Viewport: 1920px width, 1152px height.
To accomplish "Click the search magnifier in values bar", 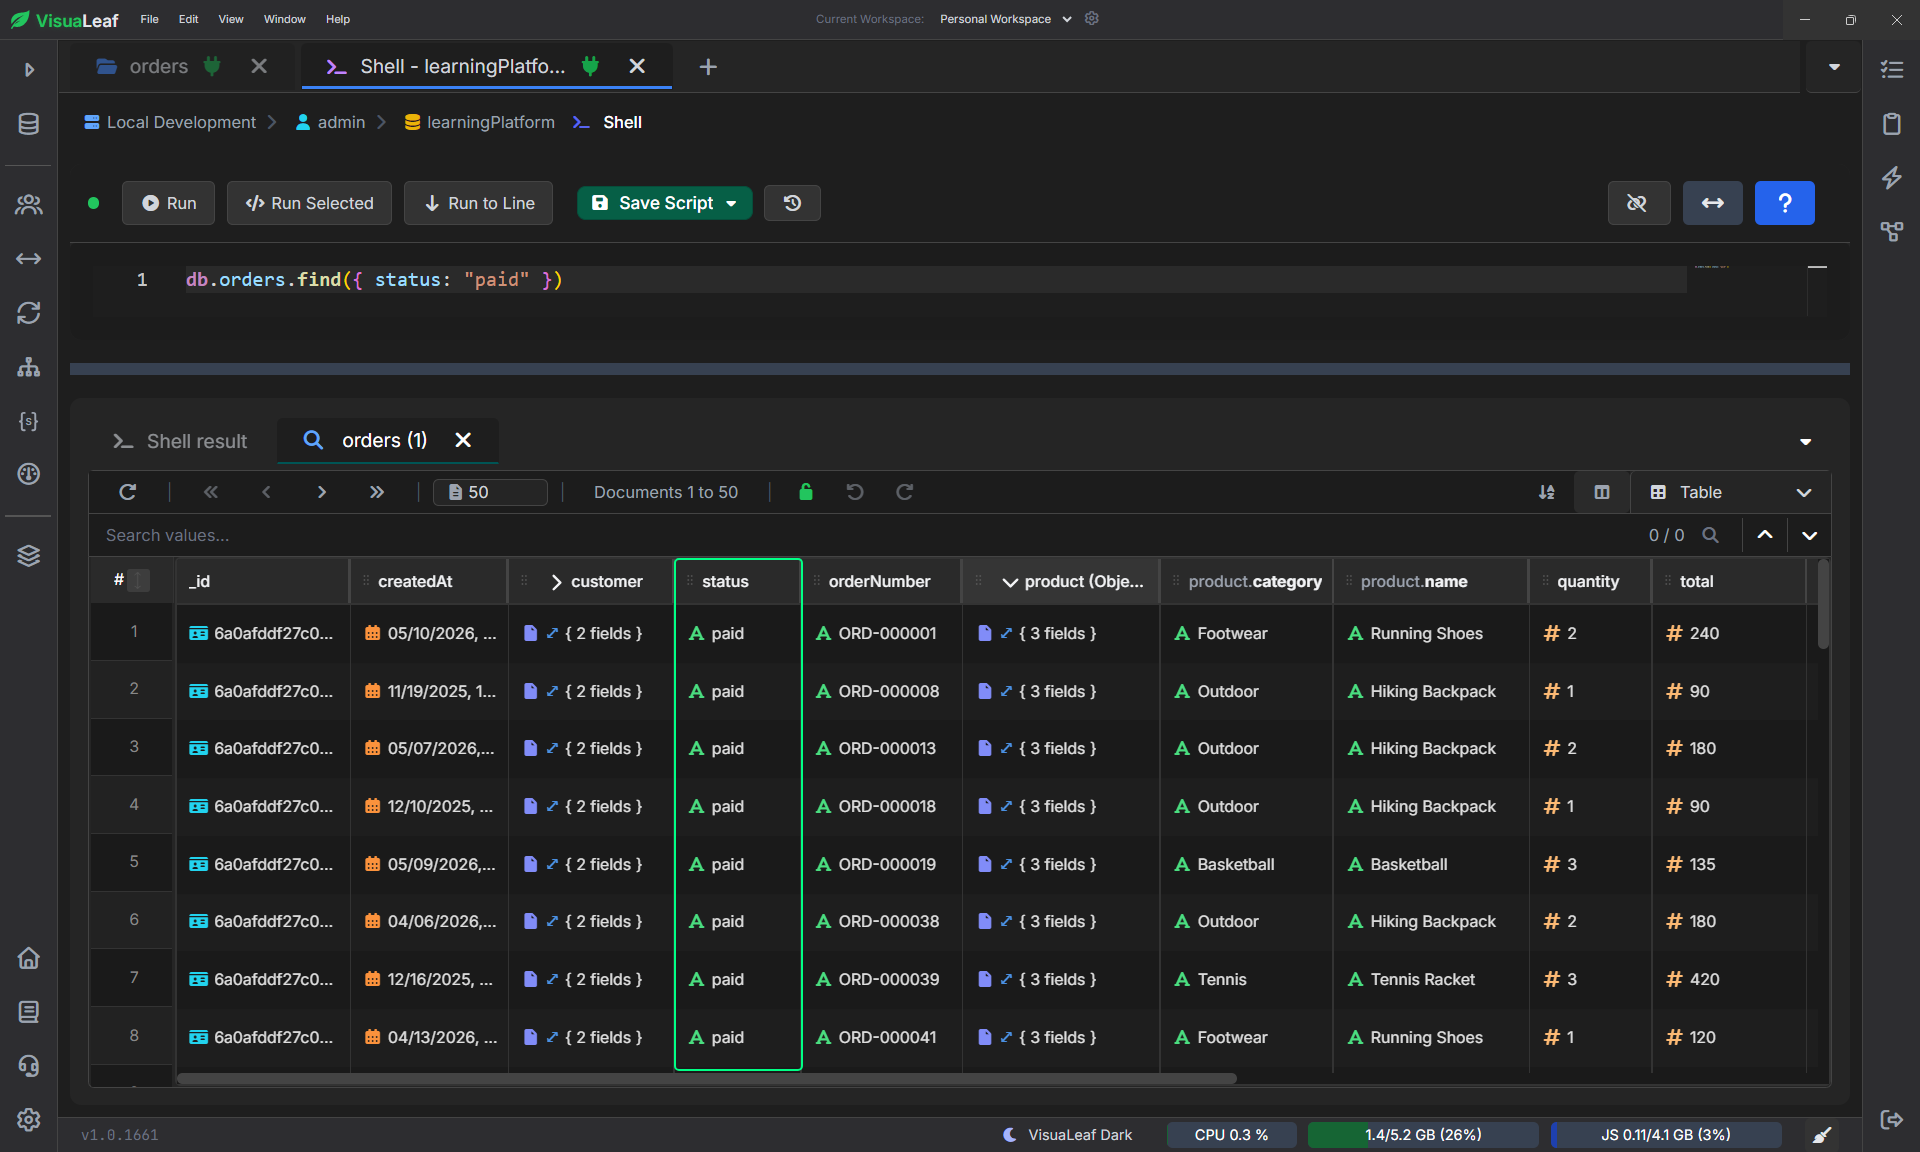I will click(x=1711, y=535).
